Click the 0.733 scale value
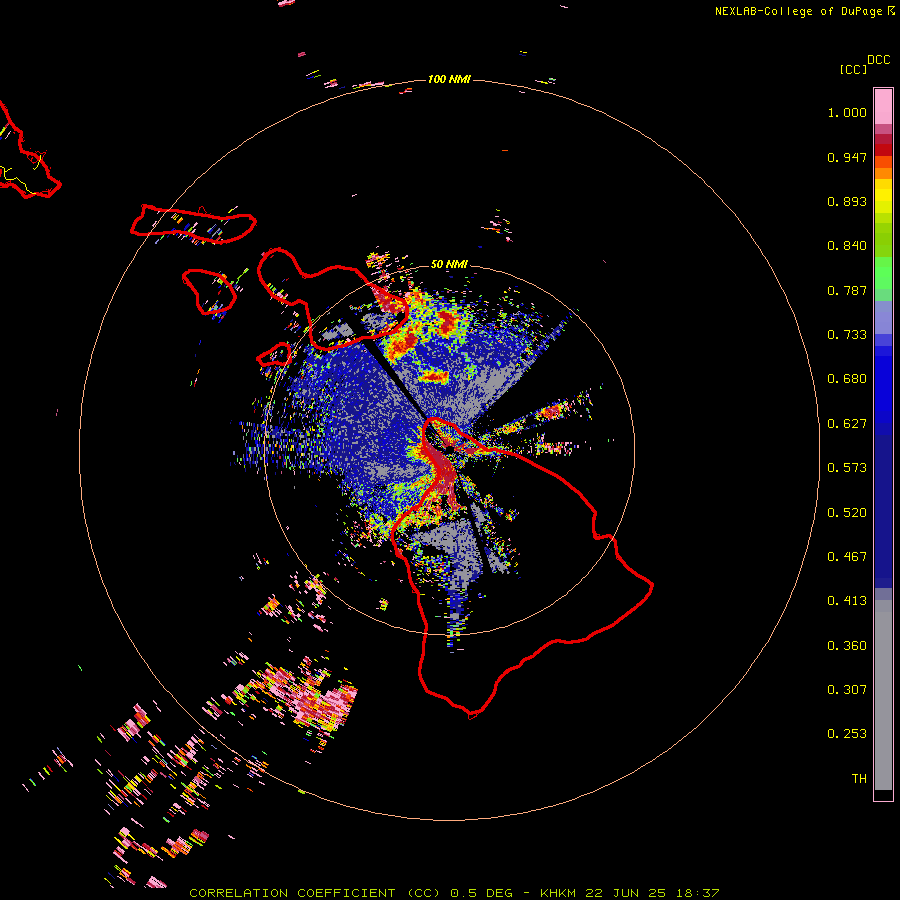Viewport: 900px width, 900px height. tap(847, 335)
